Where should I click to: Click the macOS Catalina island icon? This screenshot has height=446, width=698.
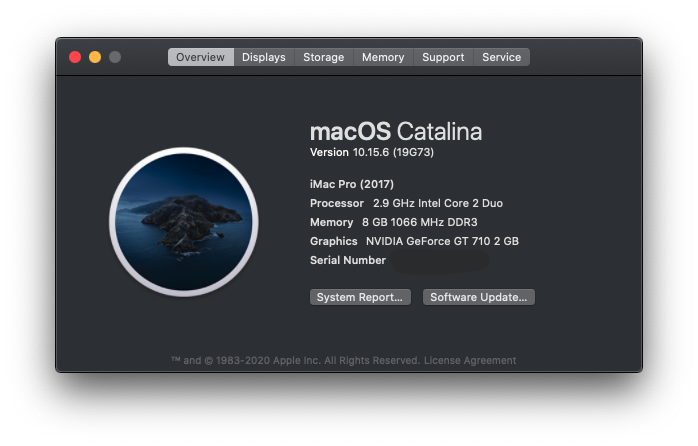tap(184, 222)
